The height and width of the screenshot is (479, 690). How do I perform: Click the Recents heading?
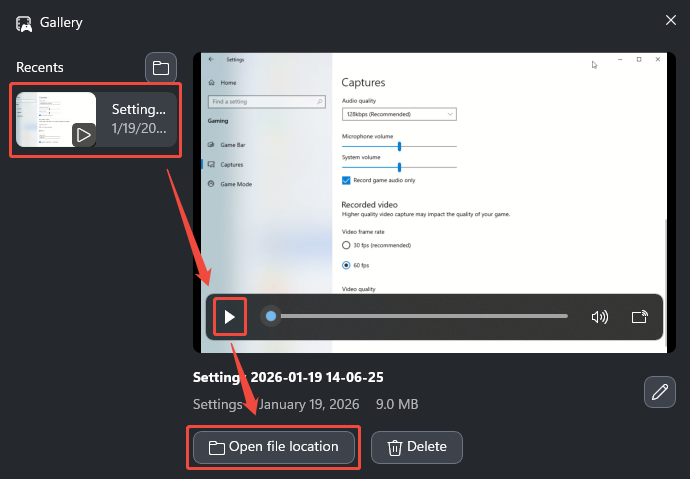click(x=40, y=67)
